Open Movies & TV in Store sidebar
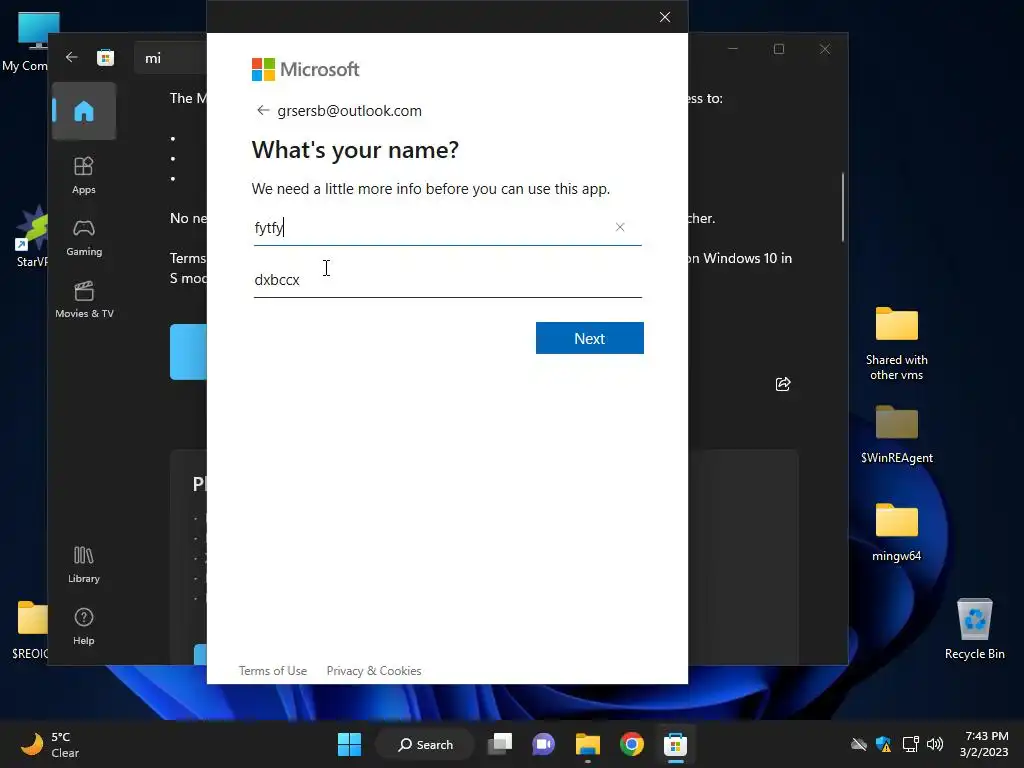This screenshot has height=768, width=1024. [x=84, y=300]
